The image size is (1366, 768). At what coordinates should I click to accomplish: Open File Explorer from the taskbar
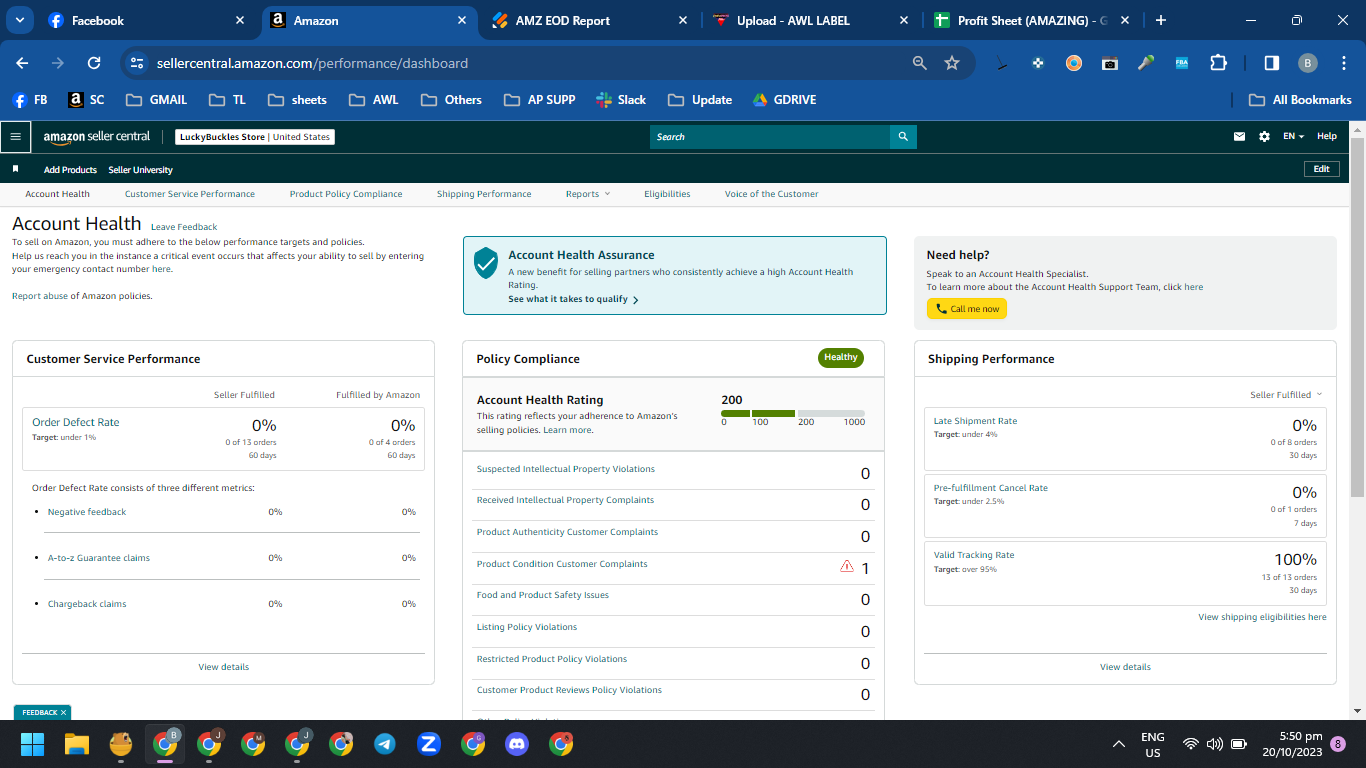point(77,744)
